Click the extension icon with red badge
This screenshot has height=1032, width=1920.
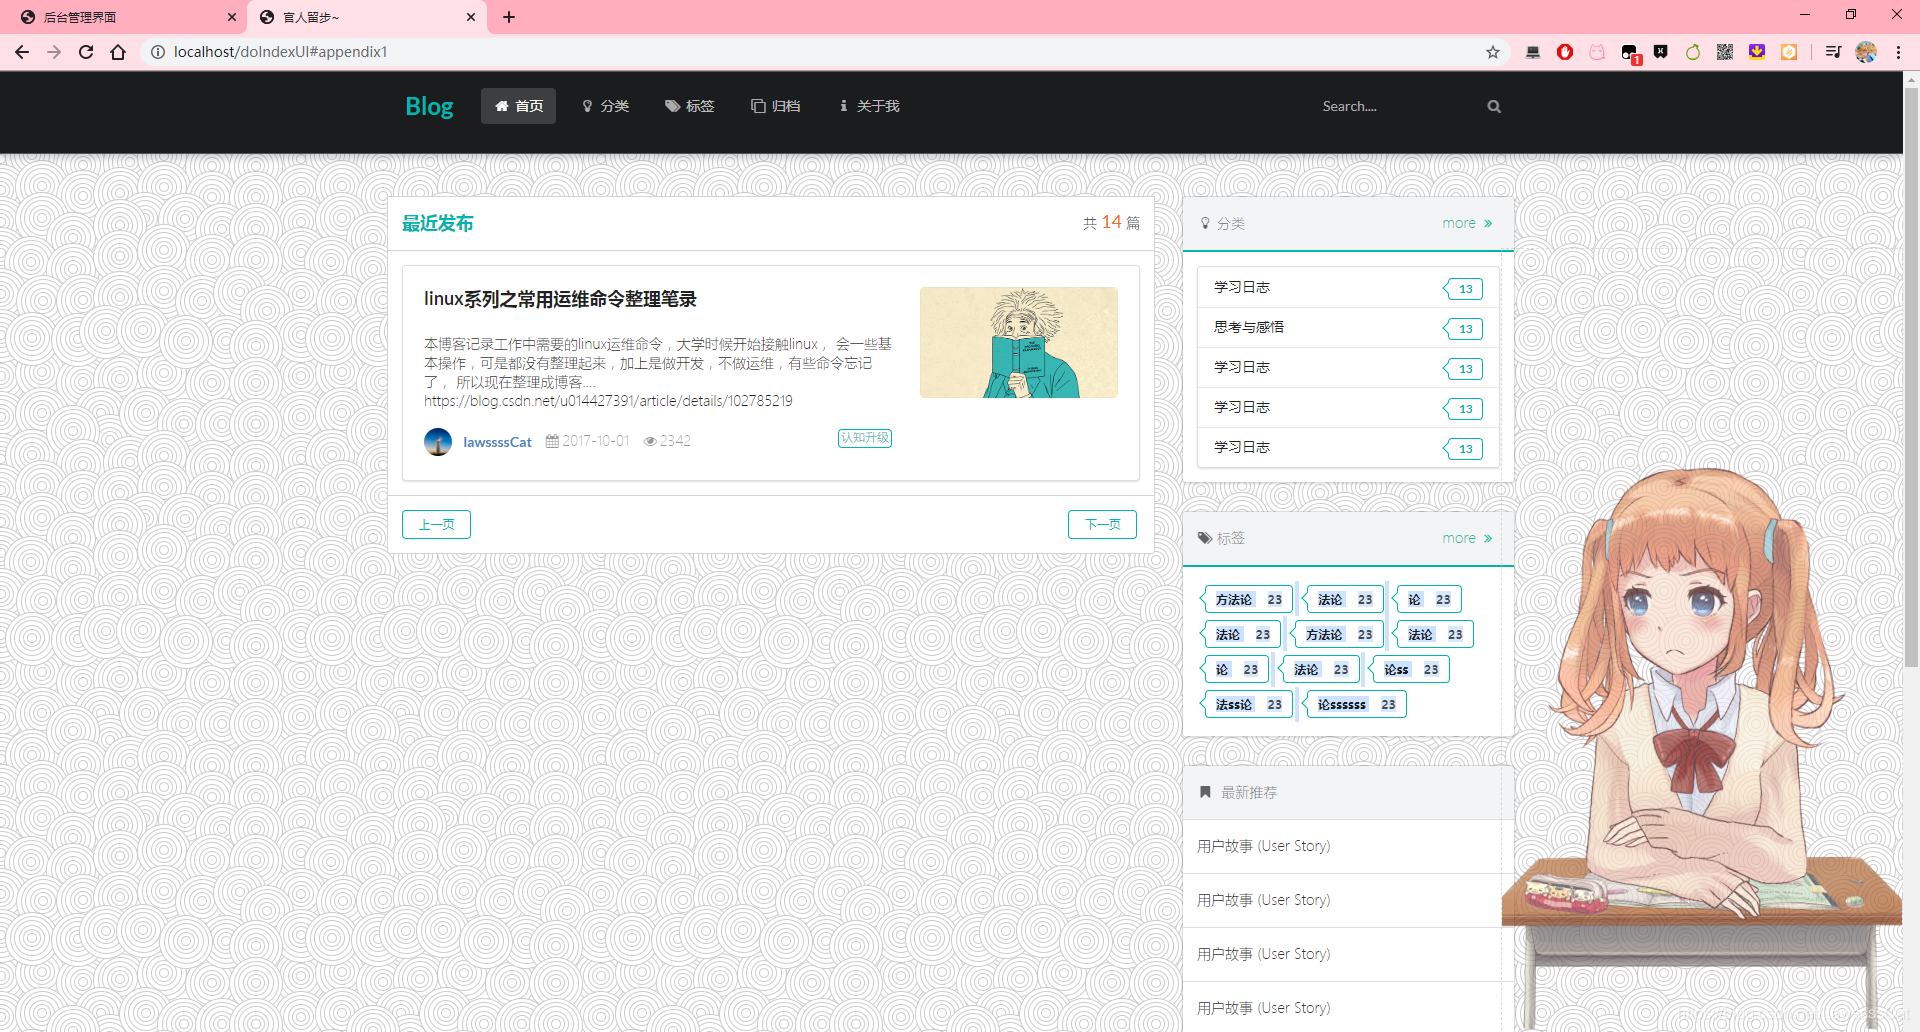tap(1630, 54)
